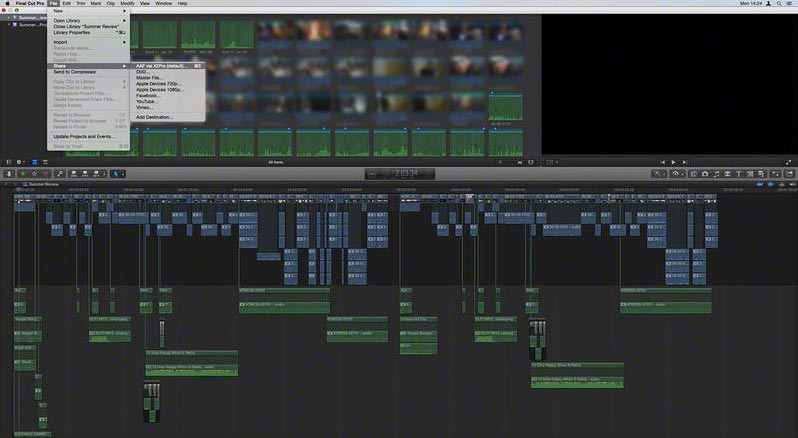Share to Facebook from submenu

click(167, 96)
